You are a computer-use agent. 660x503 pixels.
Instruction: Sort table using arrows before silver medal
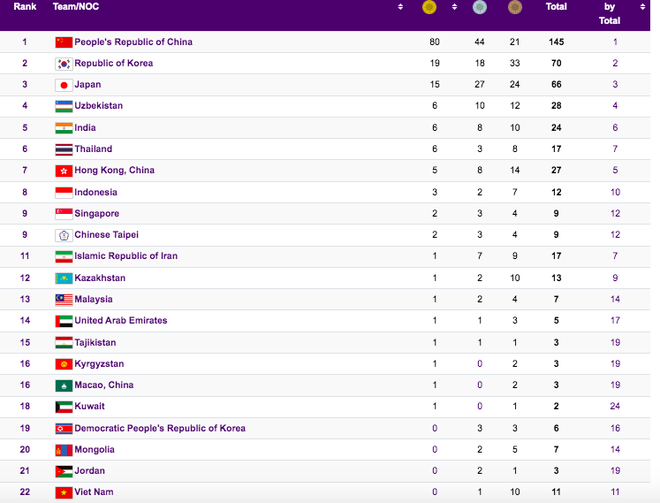tap(456, 7)
